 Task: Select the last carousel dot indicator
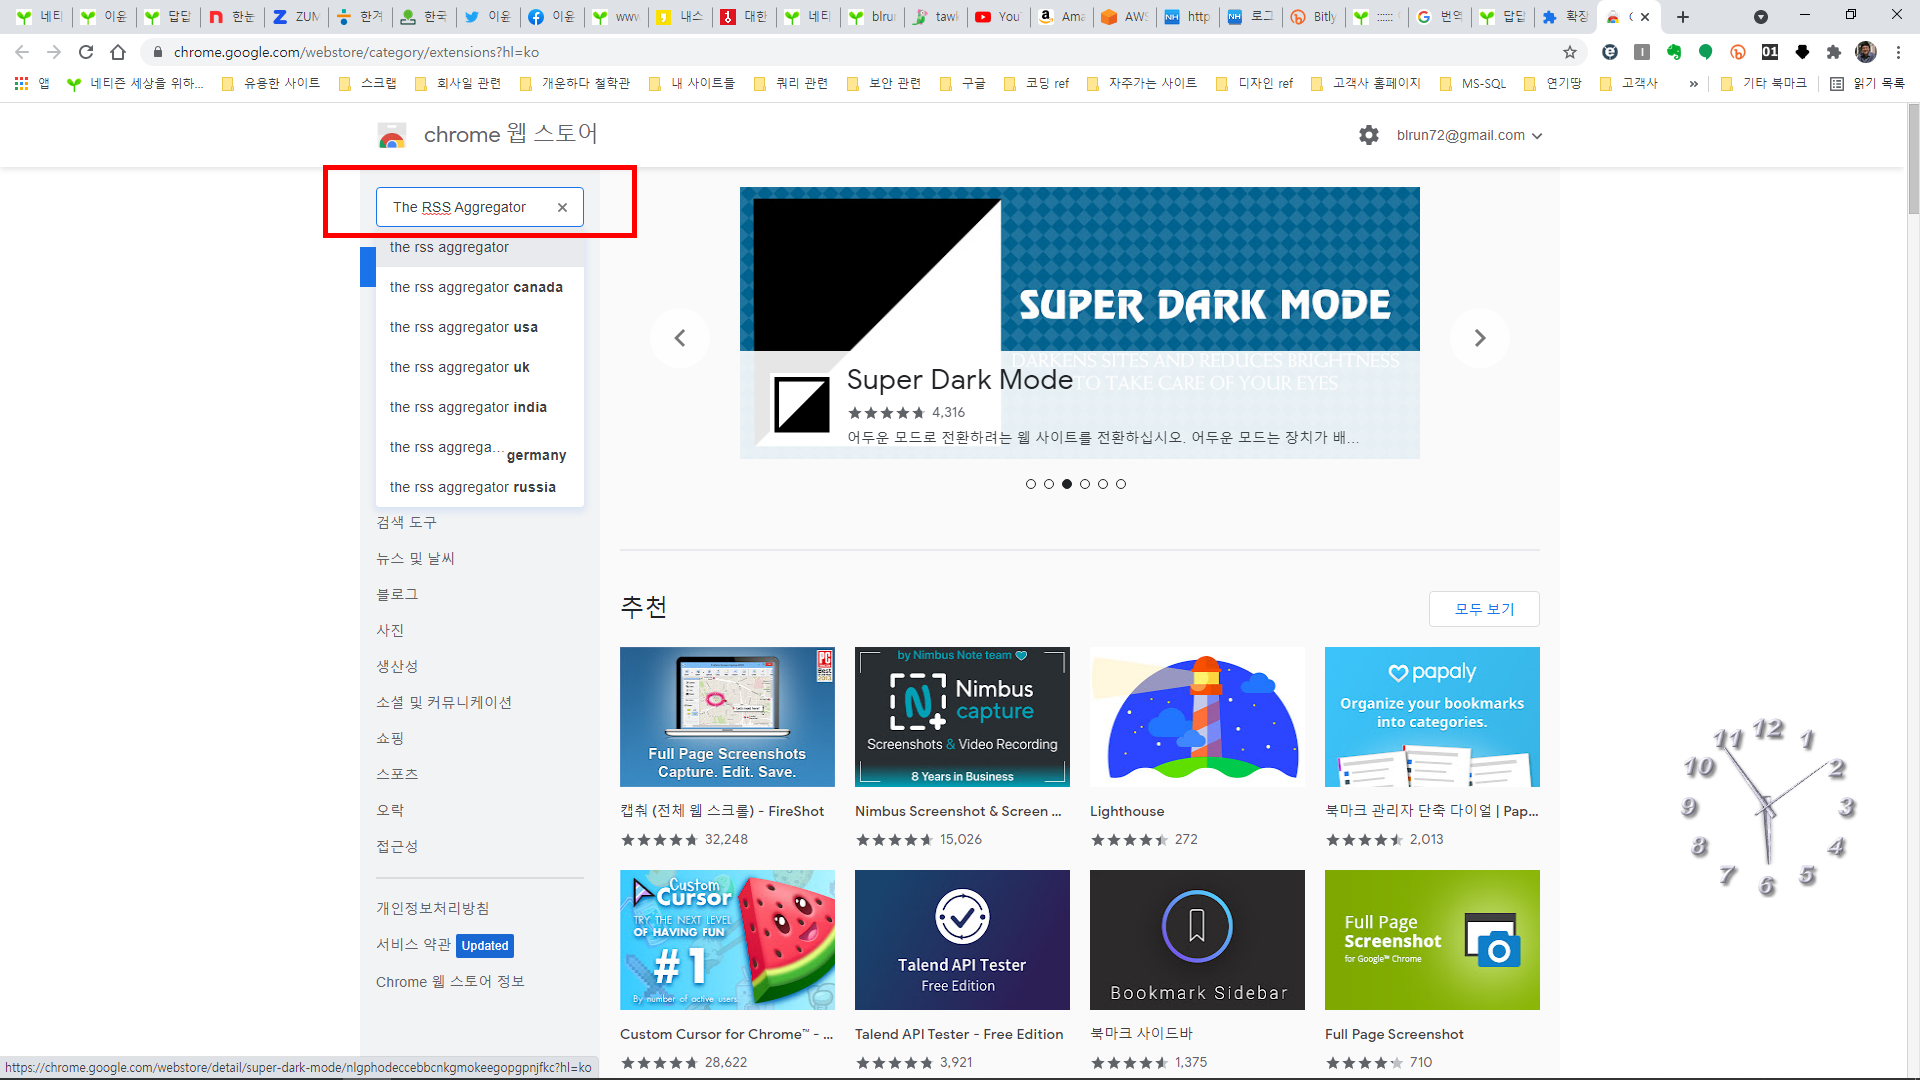coord(1121,484)
